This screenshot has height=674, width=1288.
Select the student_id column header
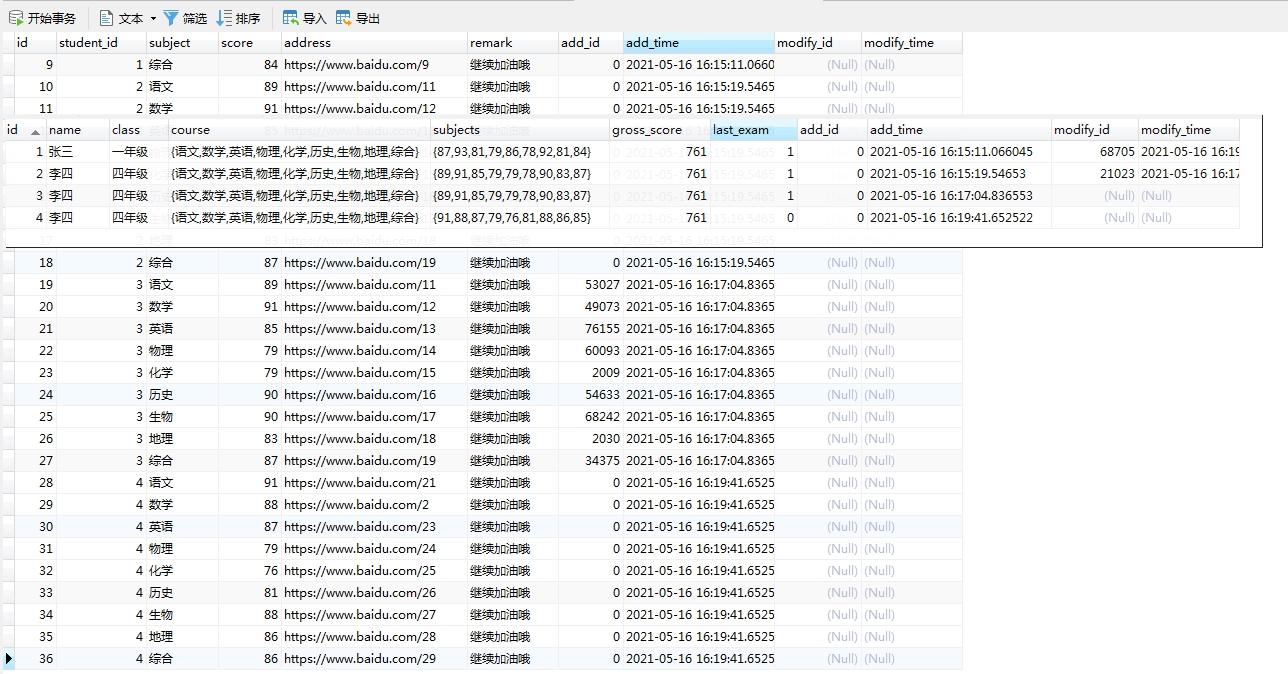click(101, 43)
